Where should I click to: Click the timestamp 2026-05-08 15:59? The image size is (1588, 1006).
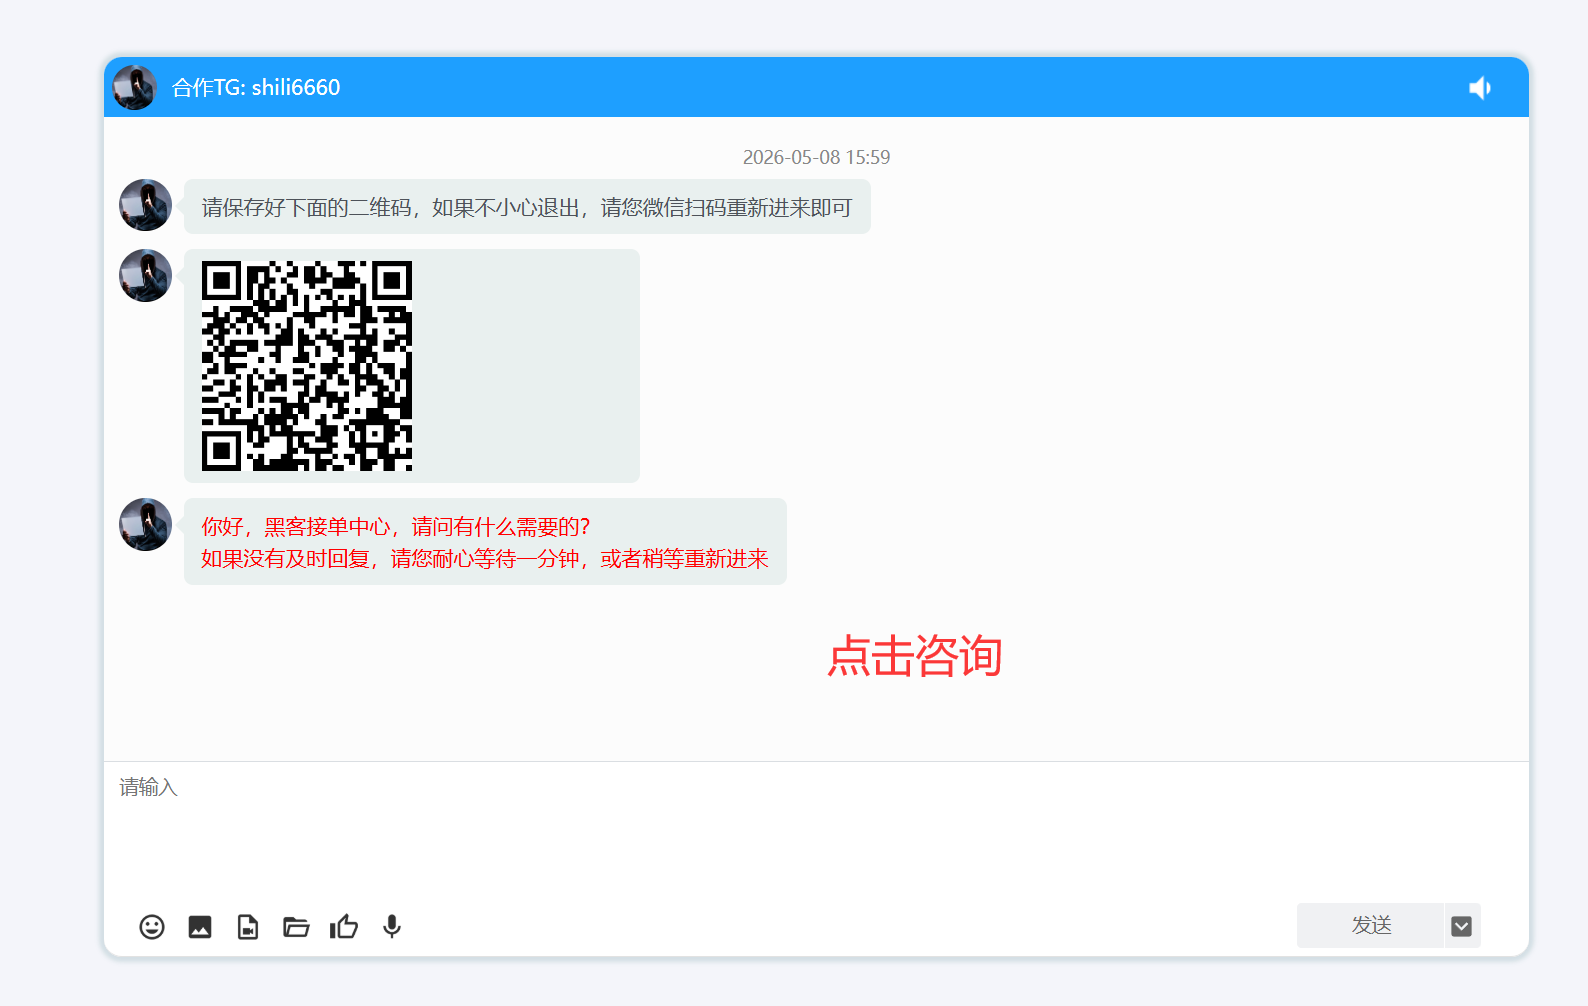tap(816, 157)
